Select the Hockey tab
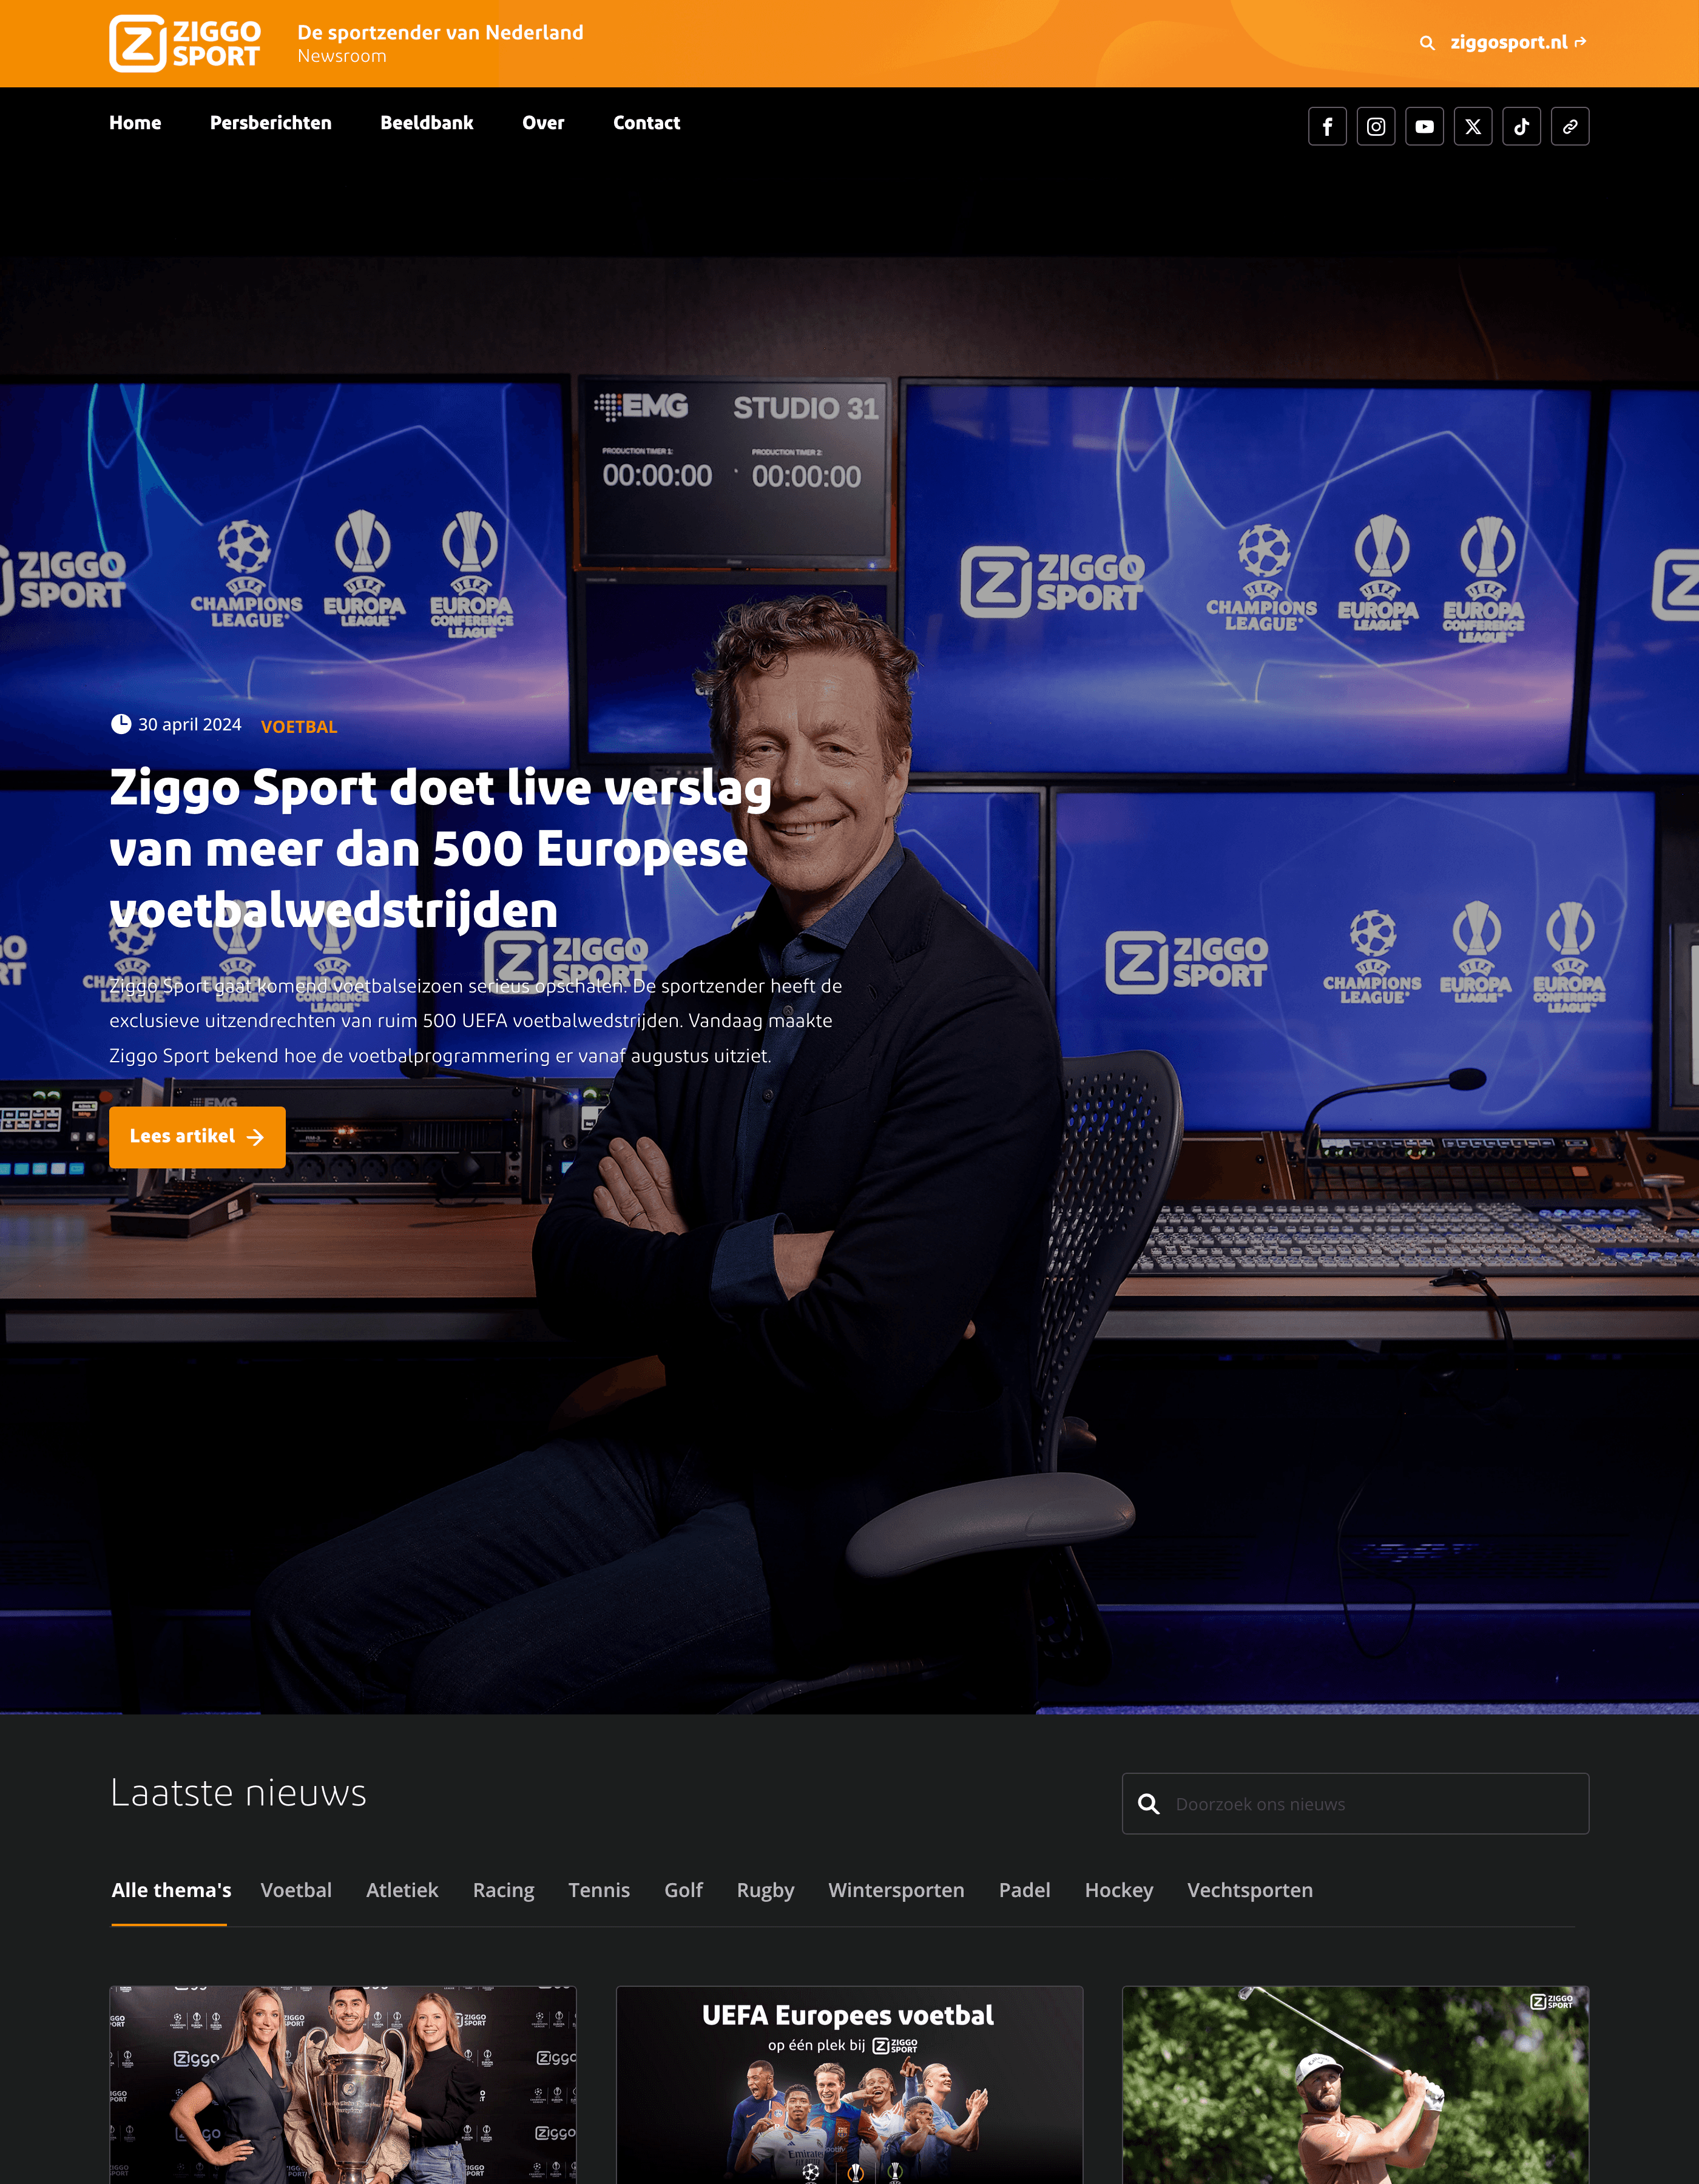 1119,1890
